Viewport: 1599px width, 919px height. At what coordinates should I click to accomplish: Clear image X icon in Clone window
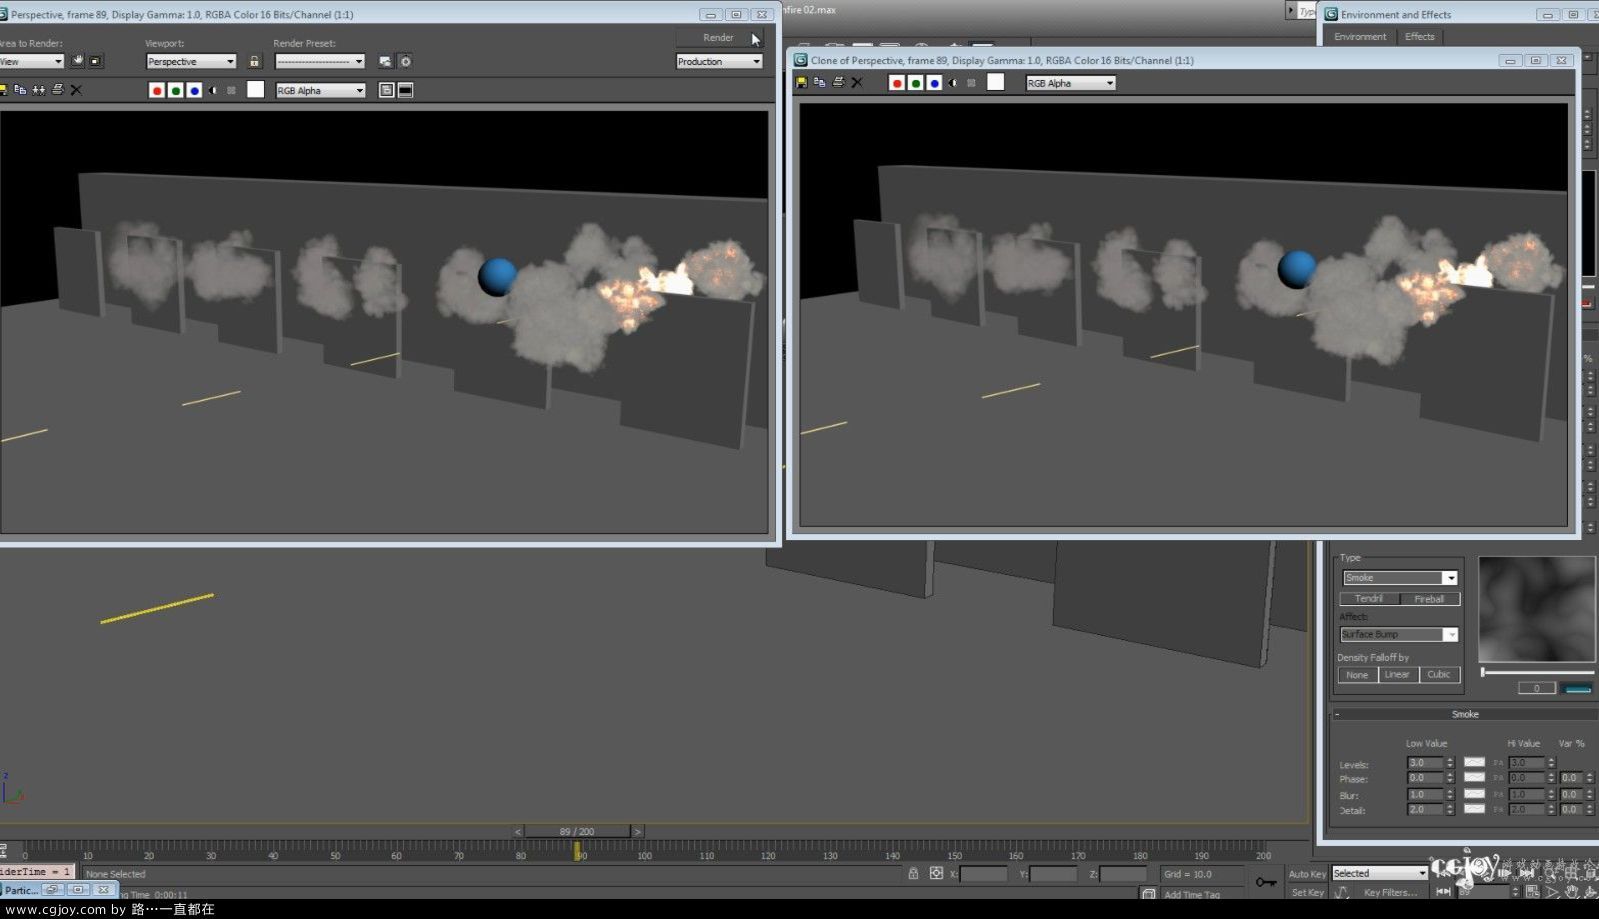coord(857,83)
